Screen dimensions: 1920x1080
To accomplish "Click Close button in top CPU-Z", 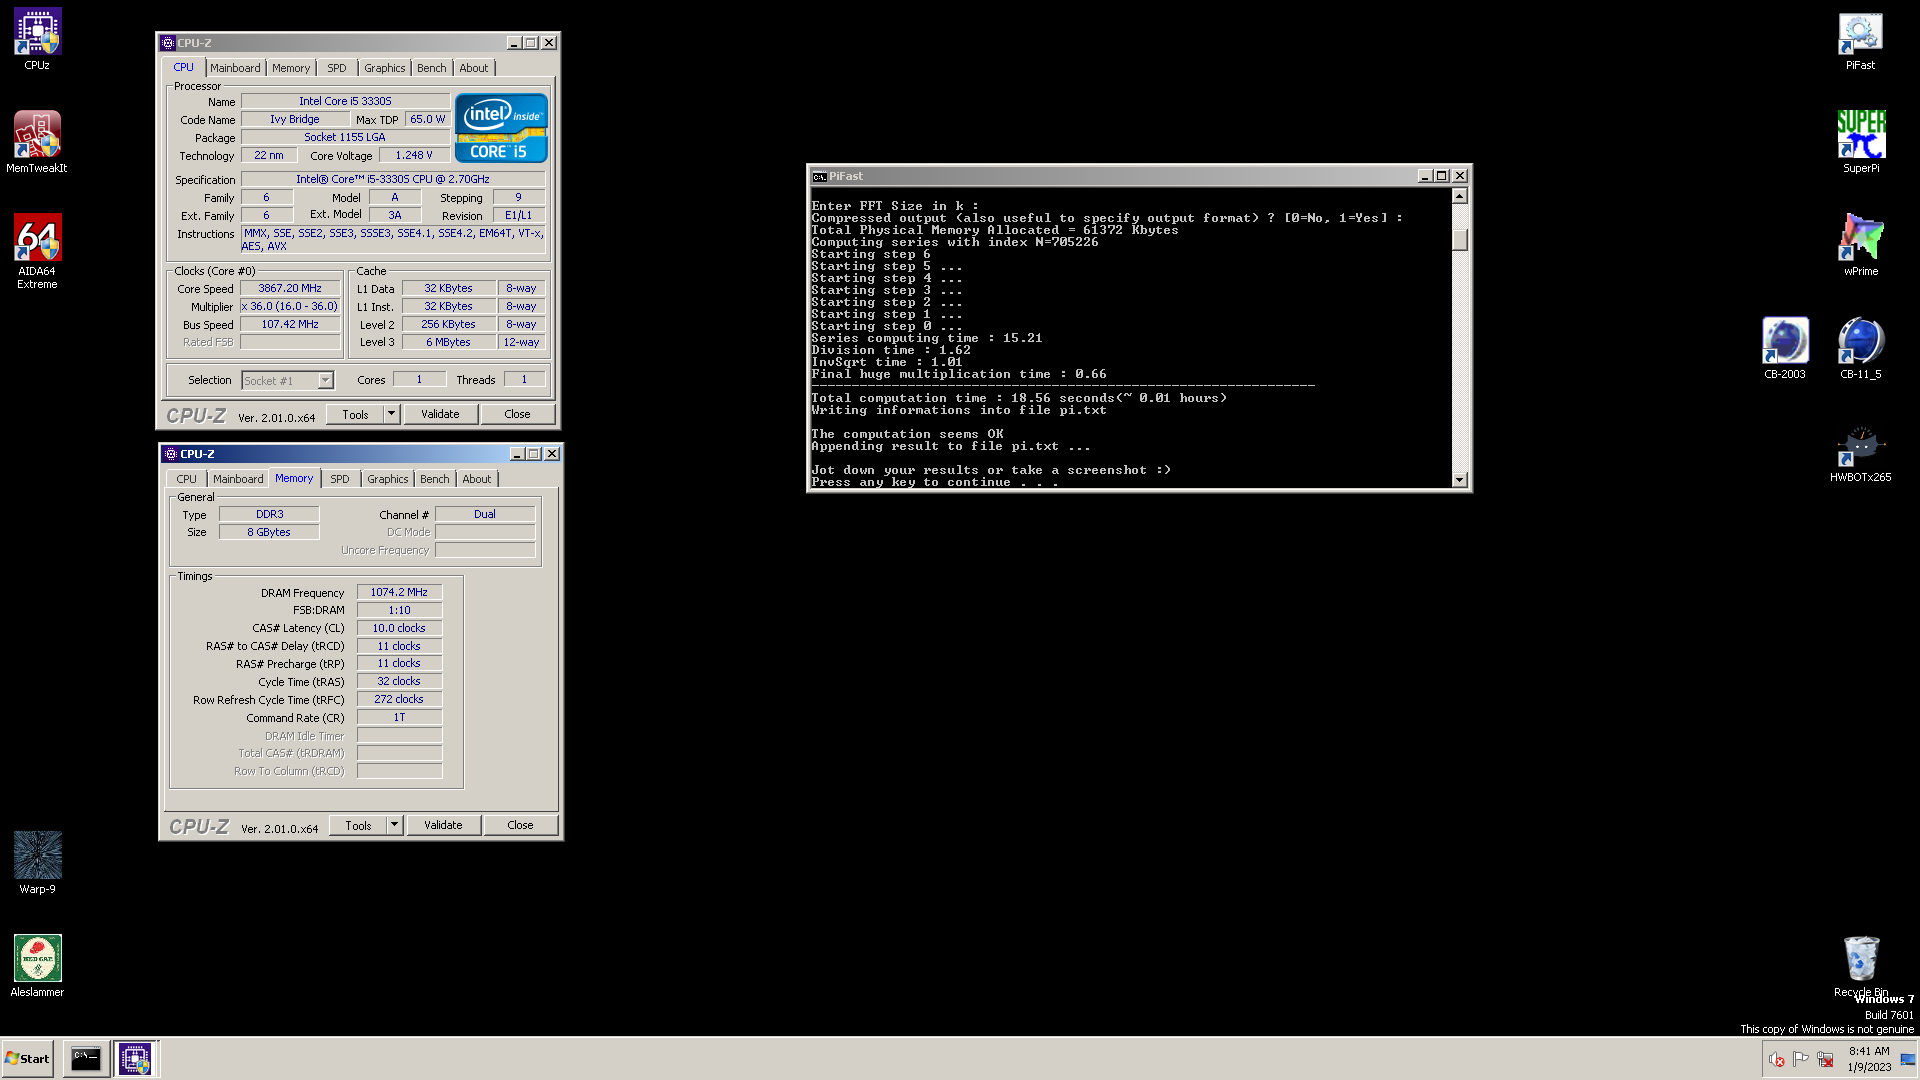I will [x=517, y=414].
